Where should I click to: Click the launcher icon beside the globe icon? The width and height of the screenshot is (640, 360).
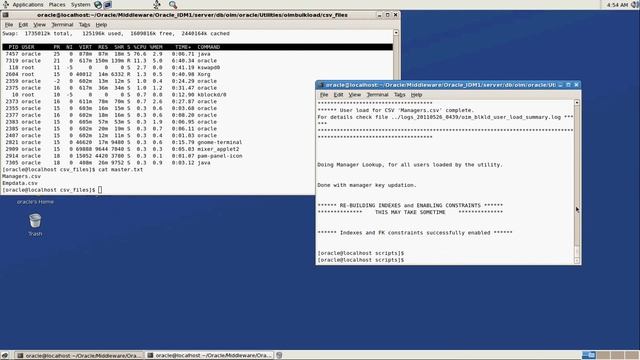point(108,4)
